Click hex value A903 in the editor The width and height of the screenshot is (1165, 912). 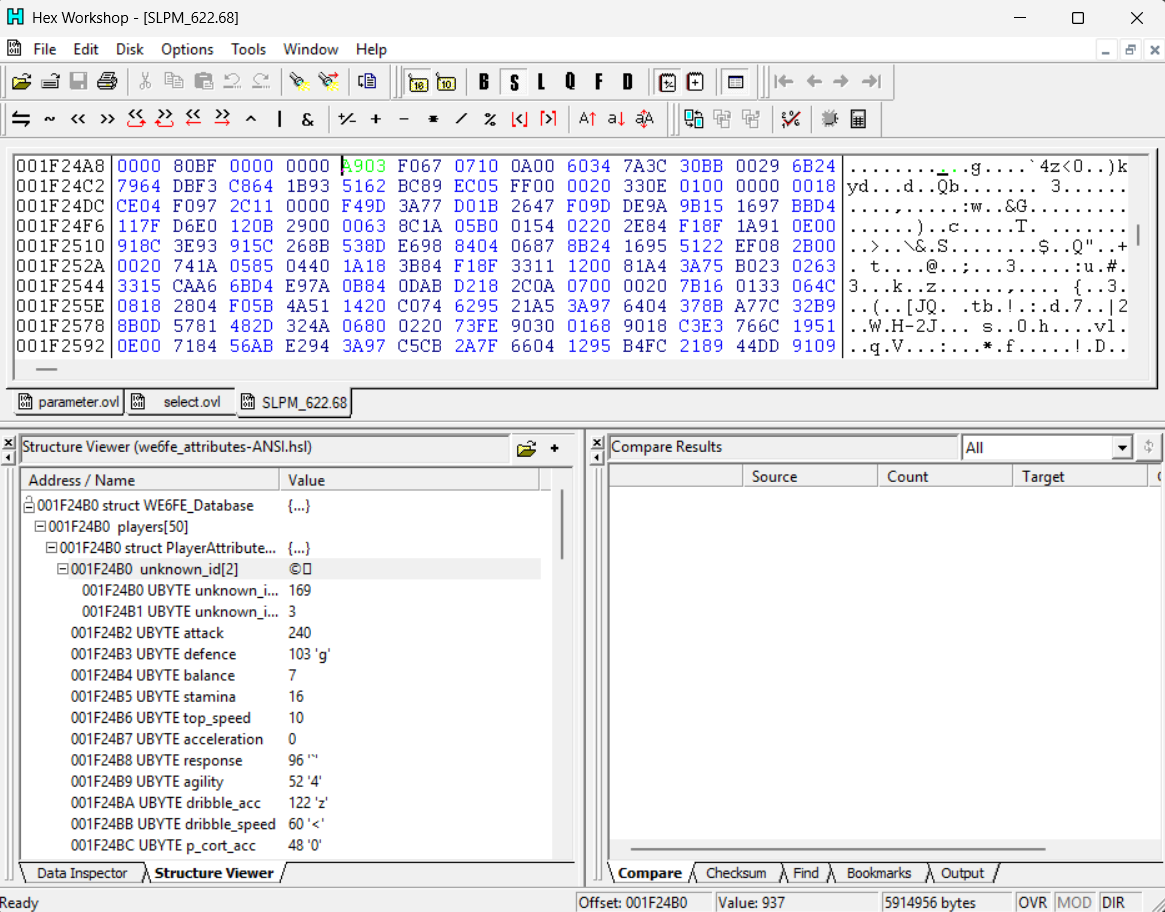tap(364, 166)
